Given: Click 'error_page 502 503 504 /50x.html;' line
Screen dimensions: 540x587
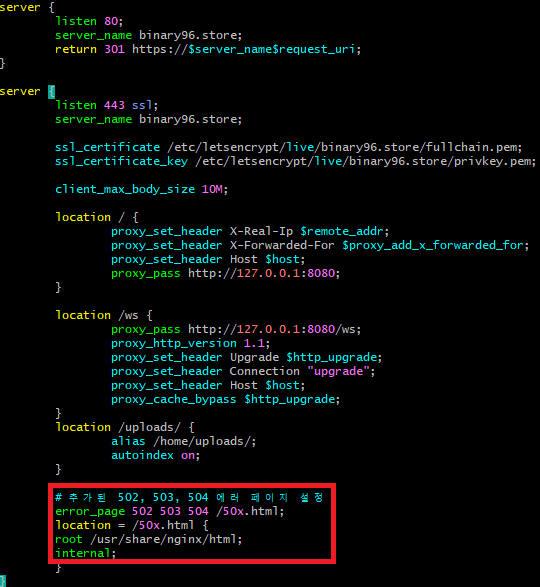Looking at the screenshot, I should 170,511.
